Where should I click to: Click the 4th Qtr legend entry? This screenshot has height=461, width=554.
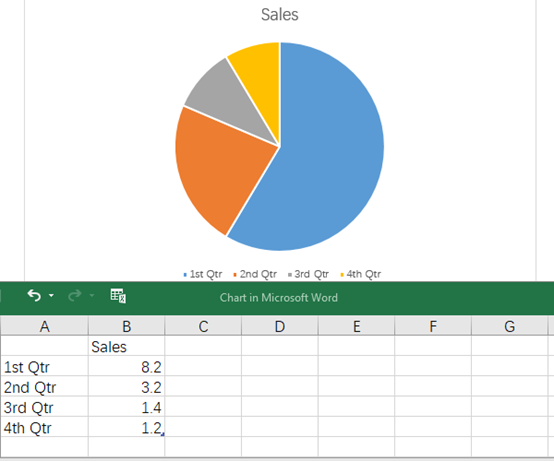pos(361,274)
